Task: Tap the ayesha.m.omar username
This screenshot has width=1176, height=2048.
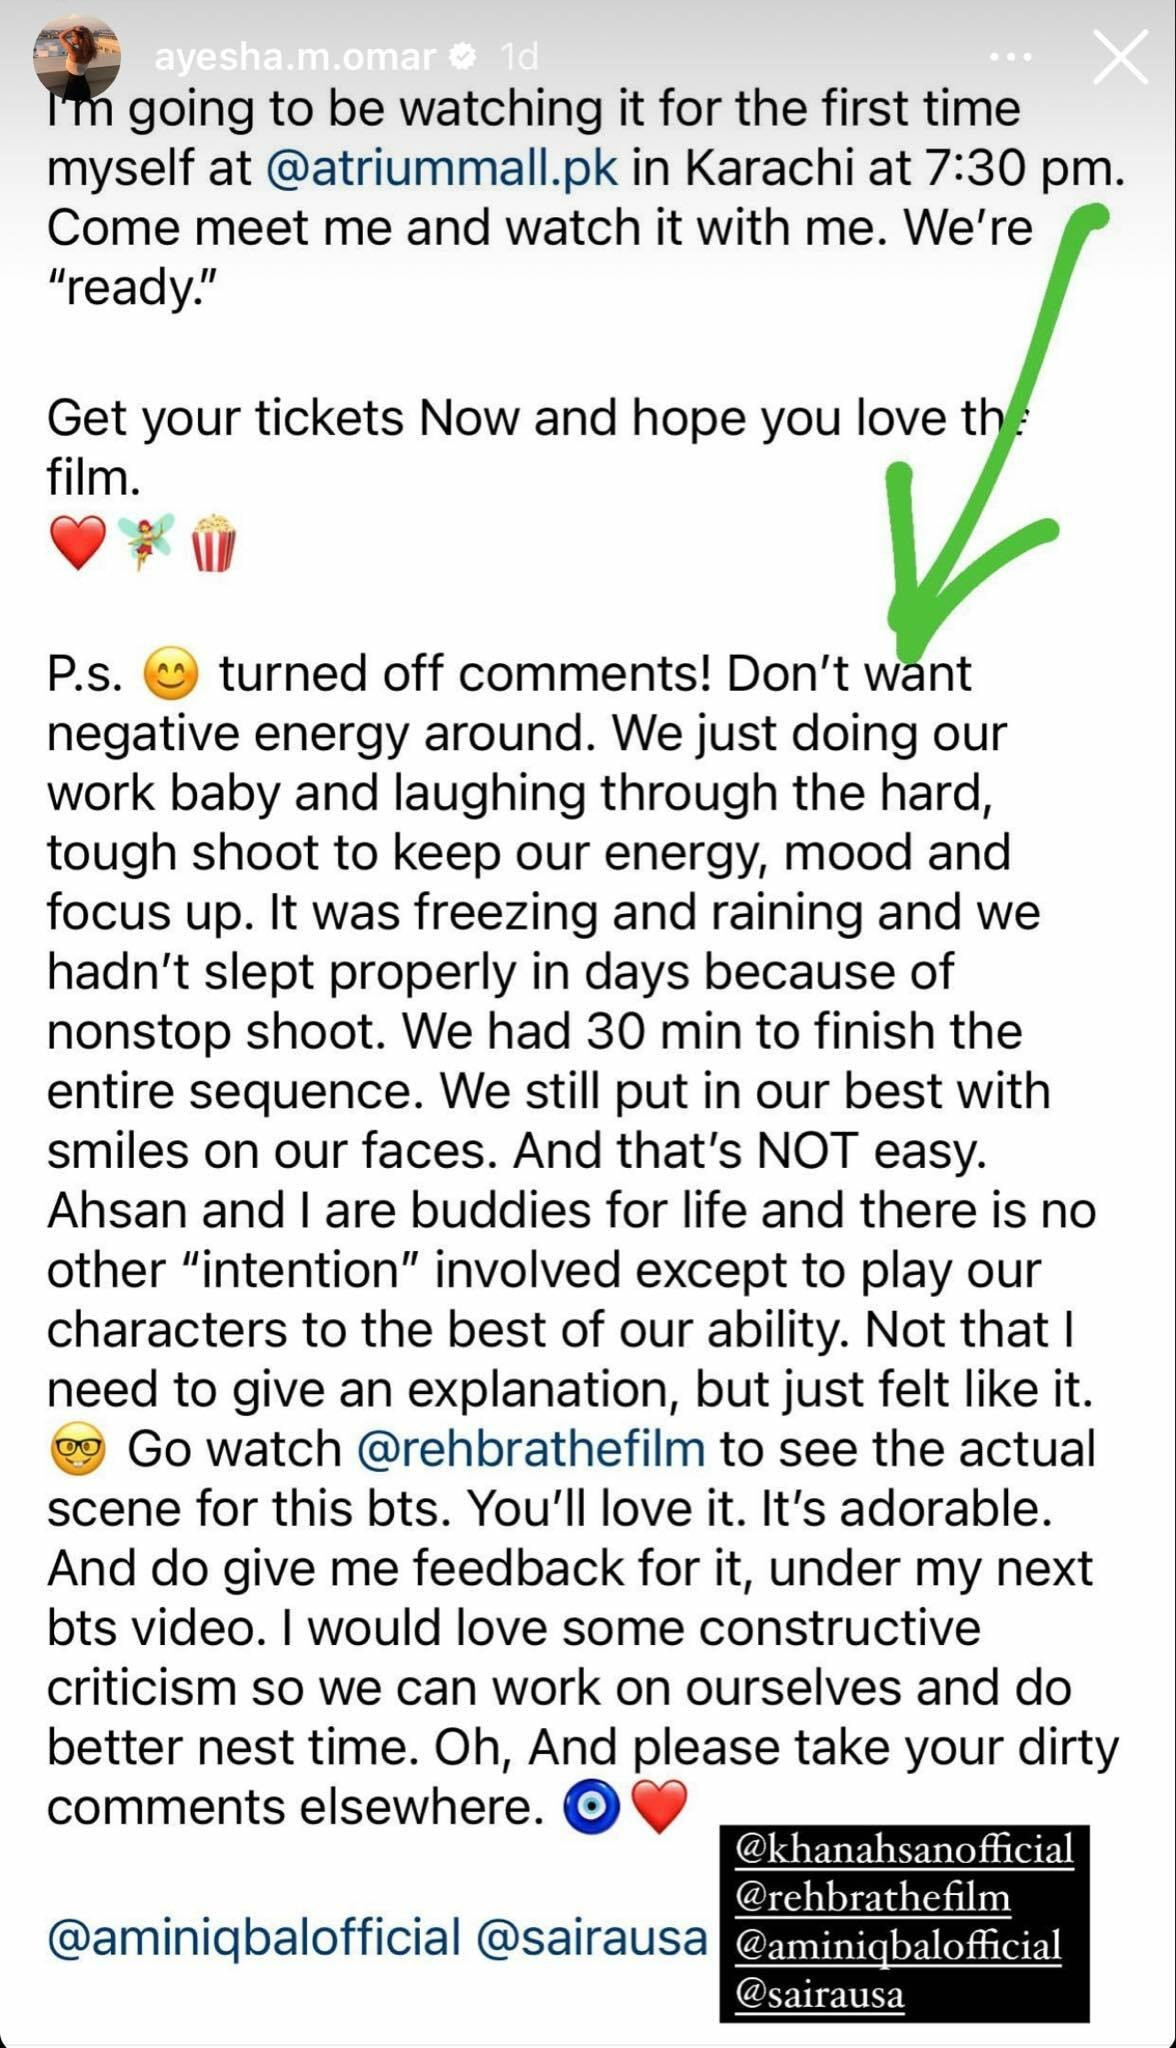Action: tap(295, 58)
